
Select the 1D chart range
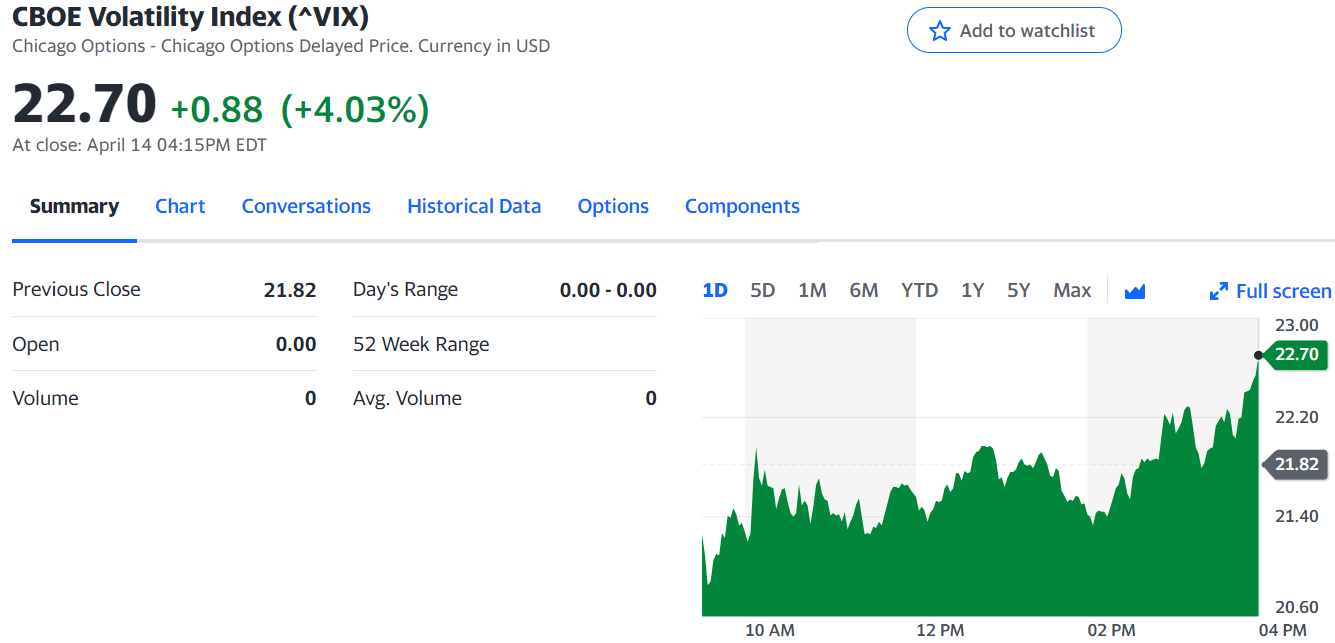point(715,290)
